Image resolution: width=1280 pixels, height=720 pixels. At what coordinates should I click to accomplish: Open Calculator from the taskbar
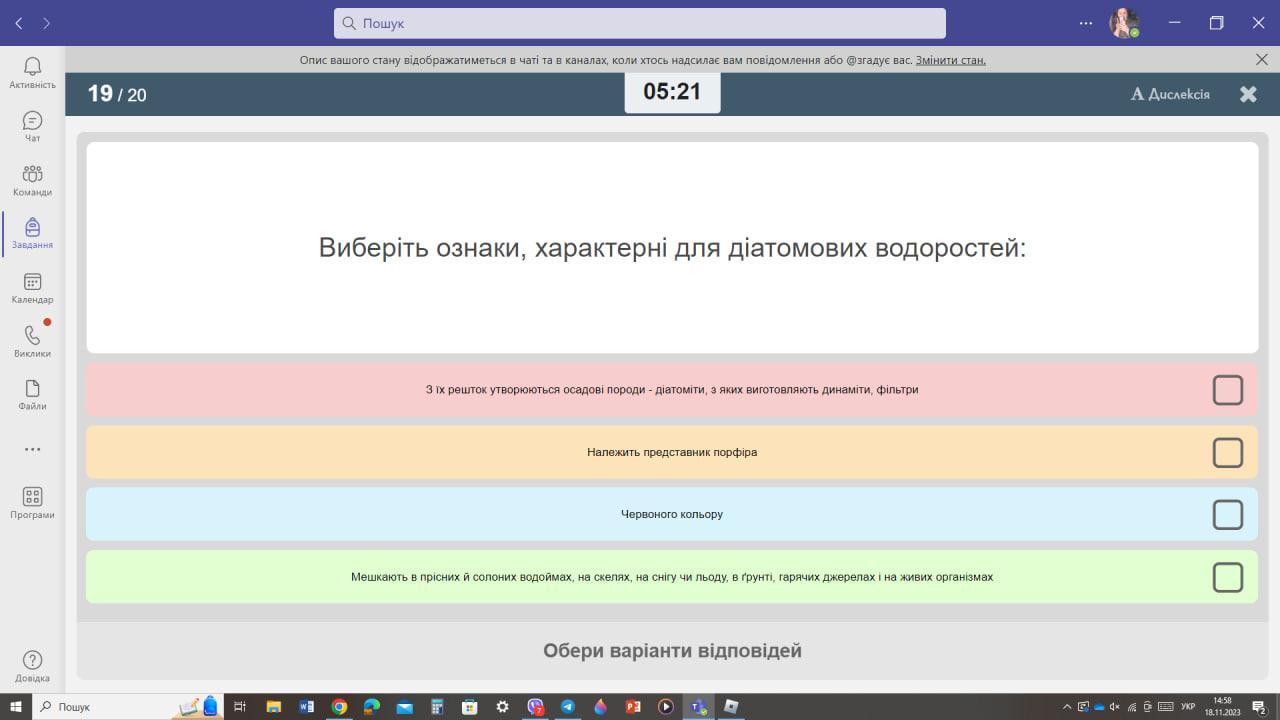pos(437,707)
